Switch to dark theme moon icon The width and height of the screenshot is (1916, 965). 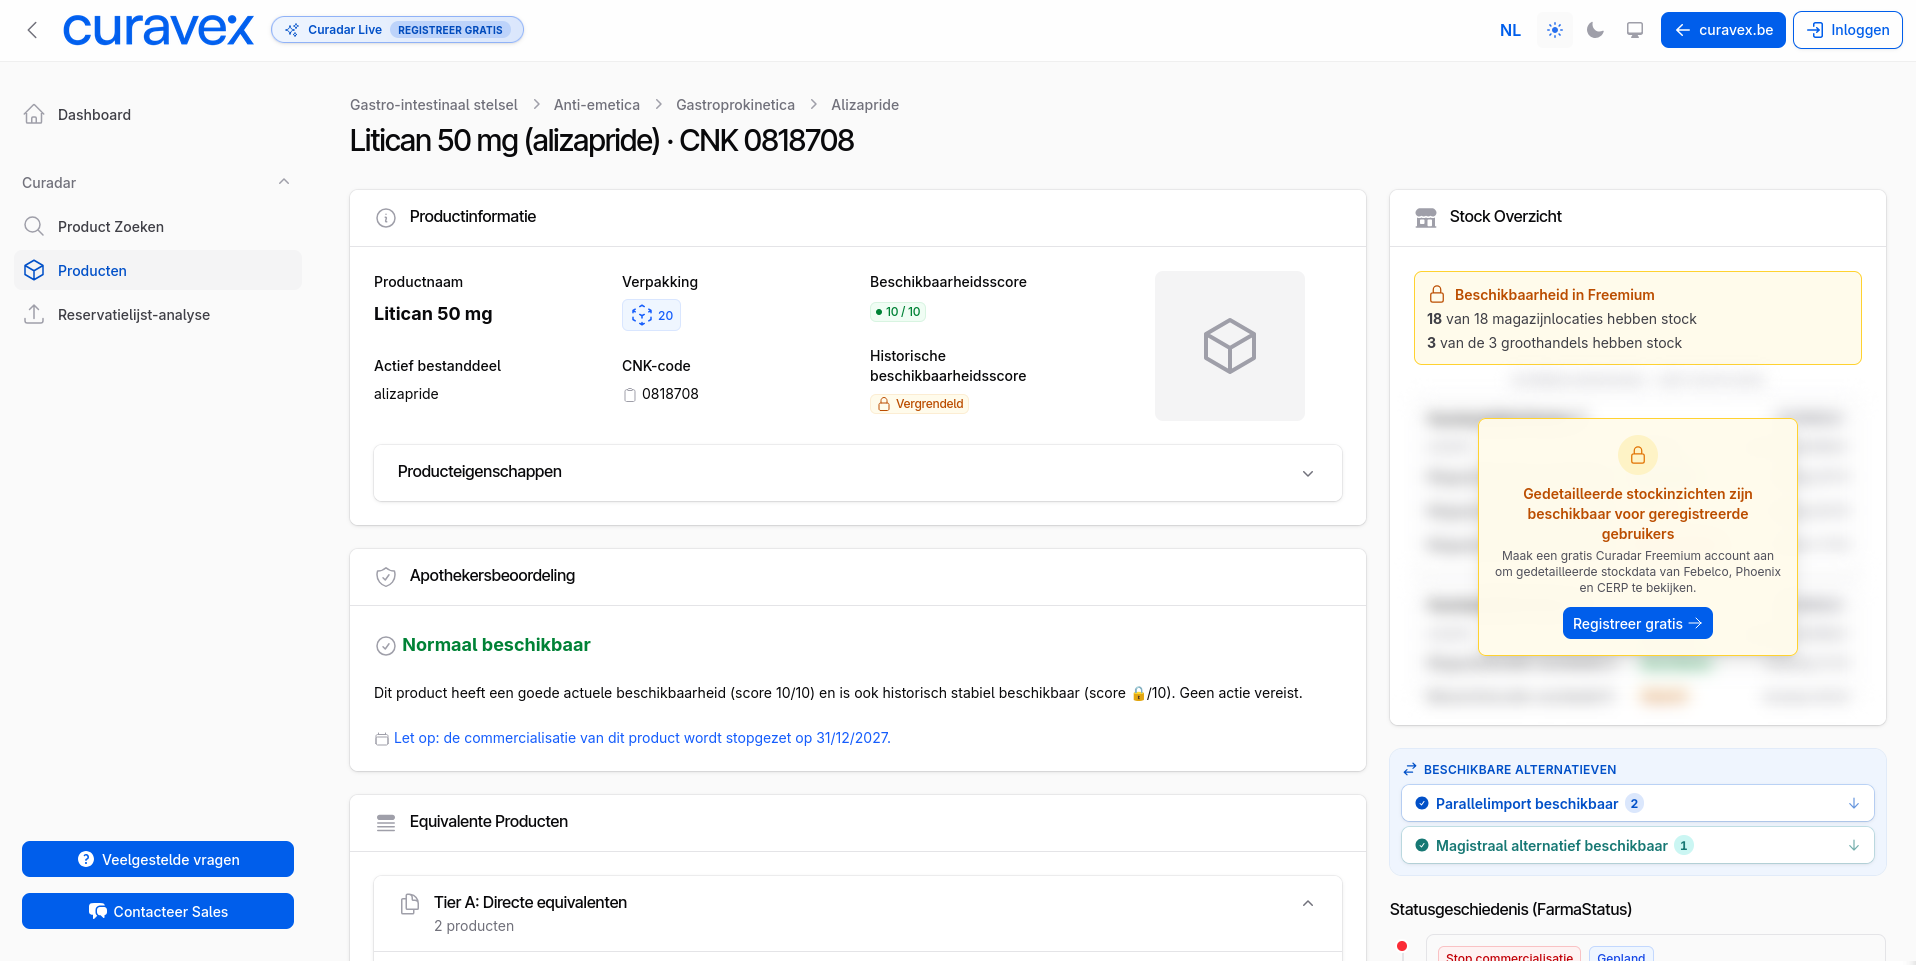(x=1595, y=30)
